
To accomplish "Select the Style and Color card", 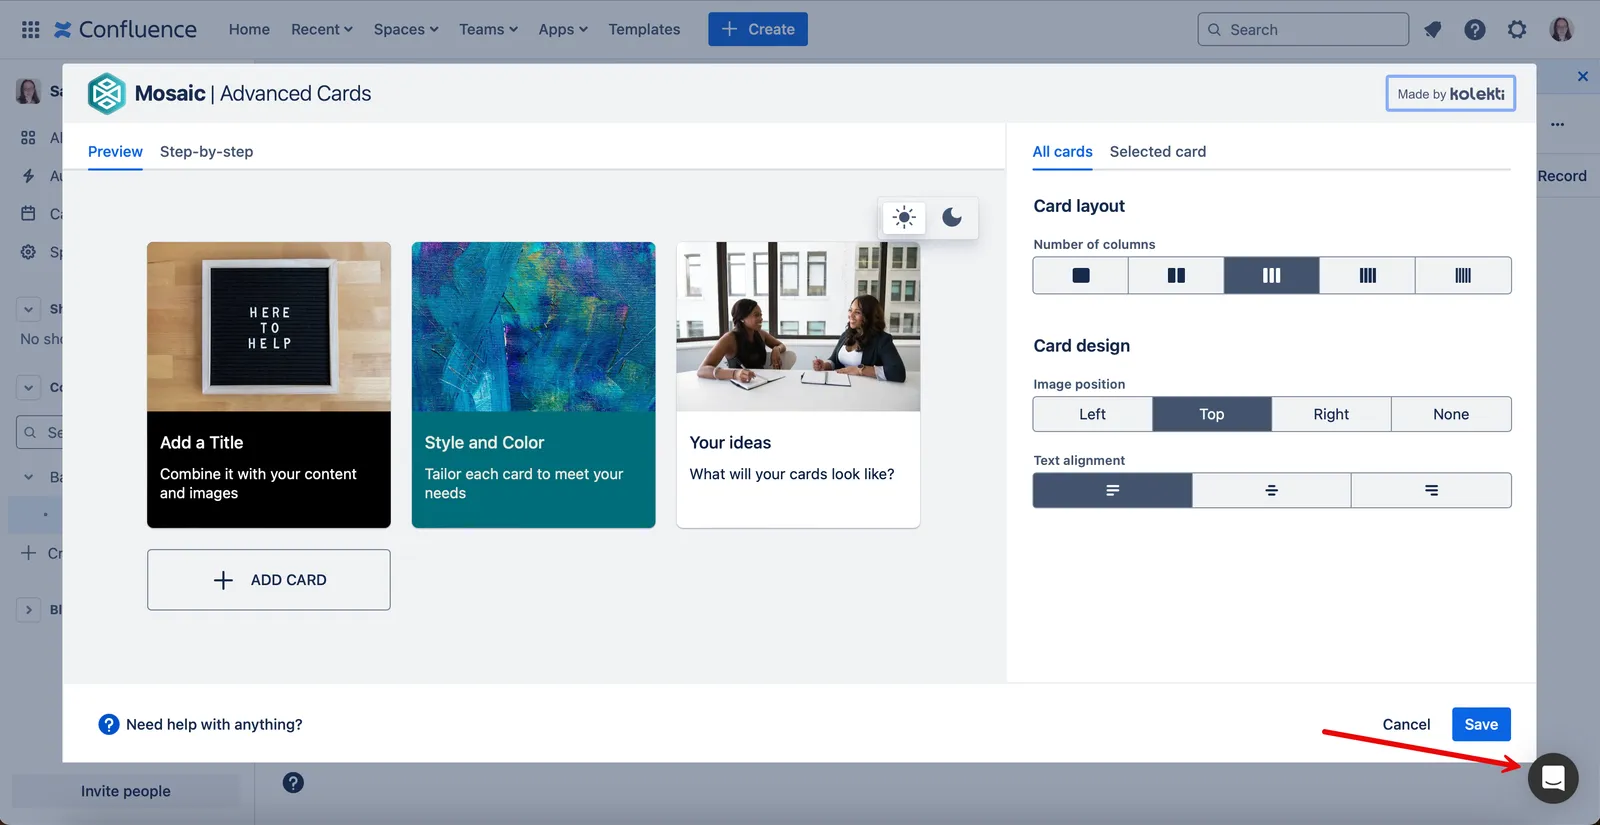I will (x=534, y=385).
